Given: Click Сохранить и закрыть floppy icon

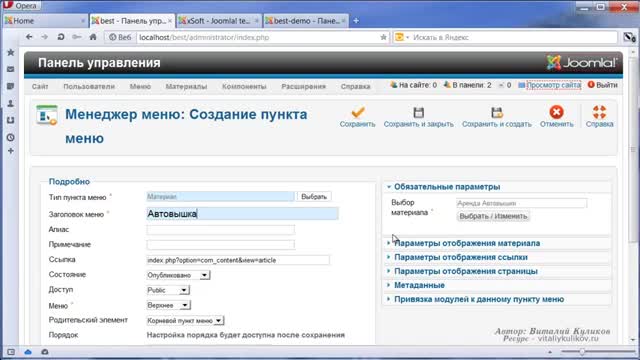Looking at the screenshot, I should coord(418,112).
